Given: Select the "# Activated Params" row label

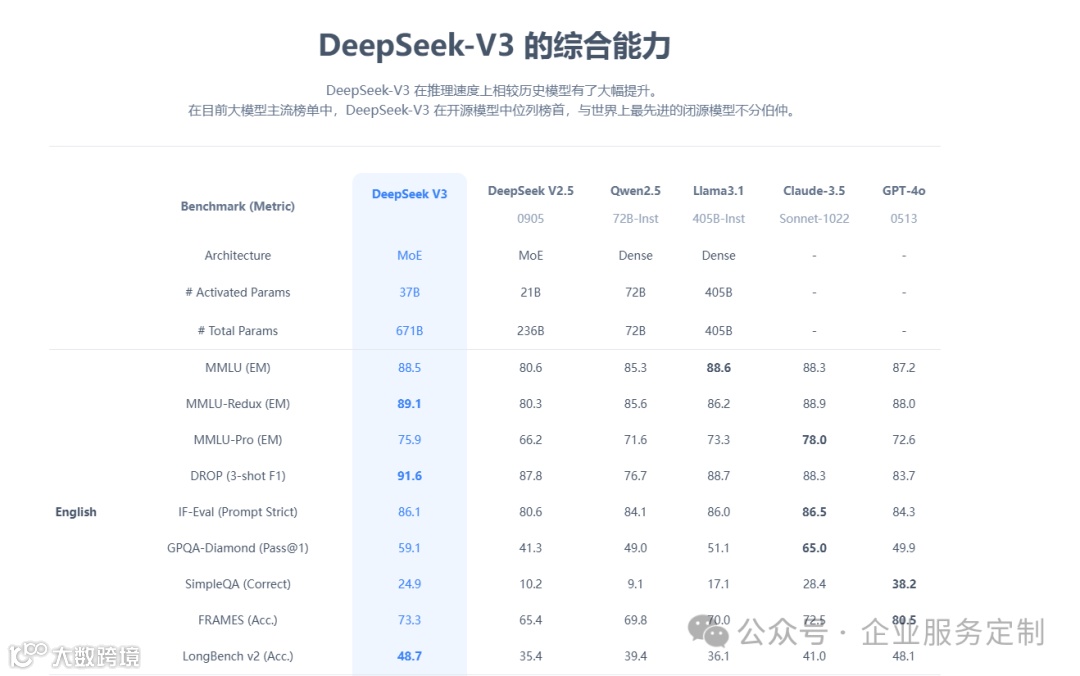Looking at the screenshot, I should pos(238,292).
